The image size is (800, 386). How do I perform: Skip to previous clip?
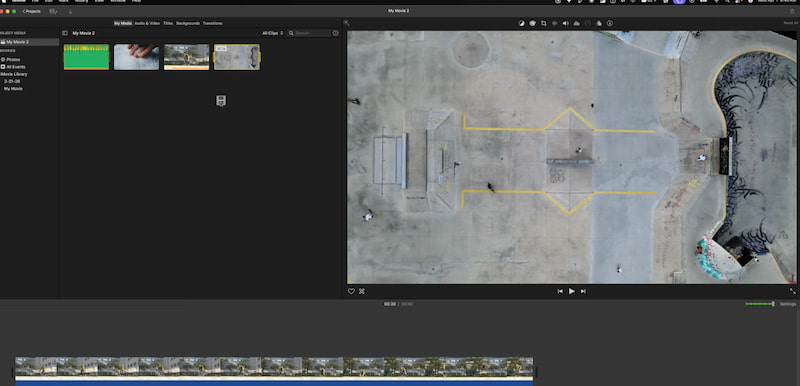(x=560, y=291)
